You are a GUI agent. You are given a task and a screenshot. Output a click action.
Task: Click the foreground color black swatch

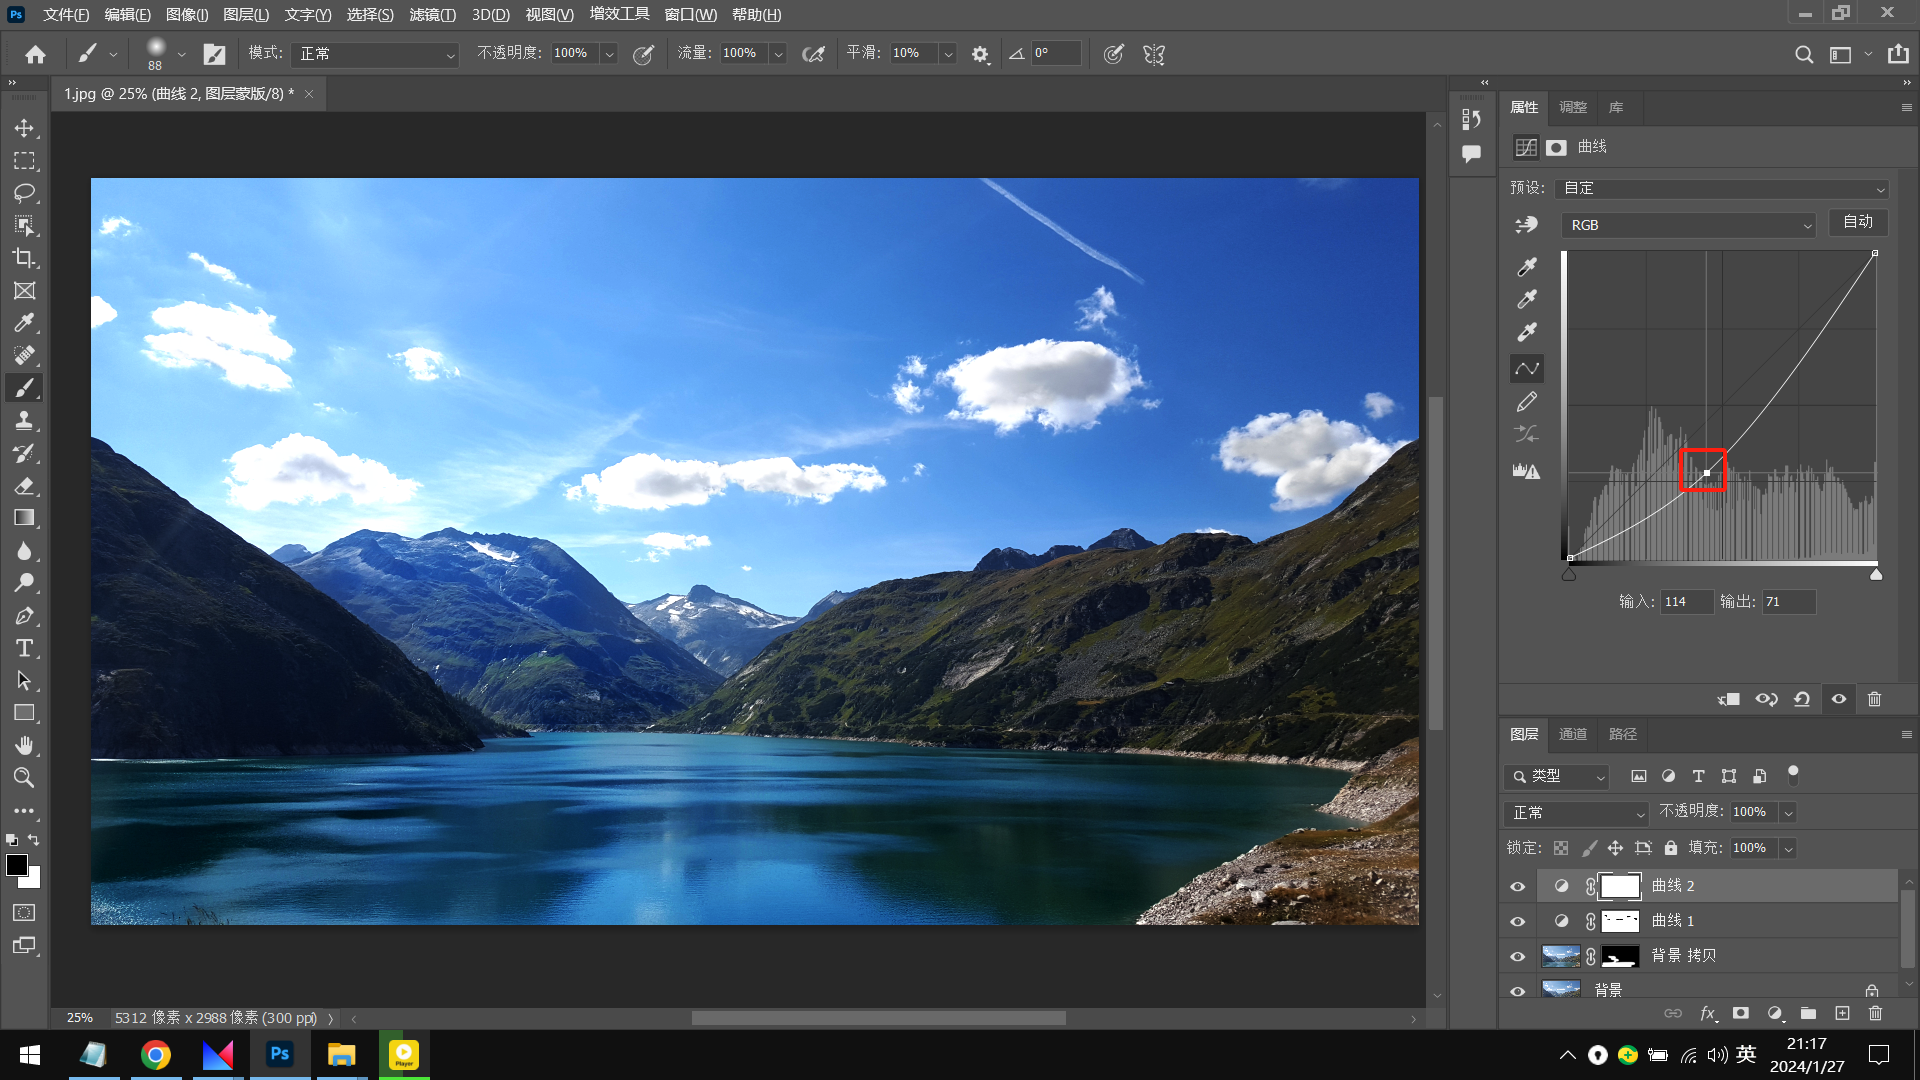click(17, 865)
